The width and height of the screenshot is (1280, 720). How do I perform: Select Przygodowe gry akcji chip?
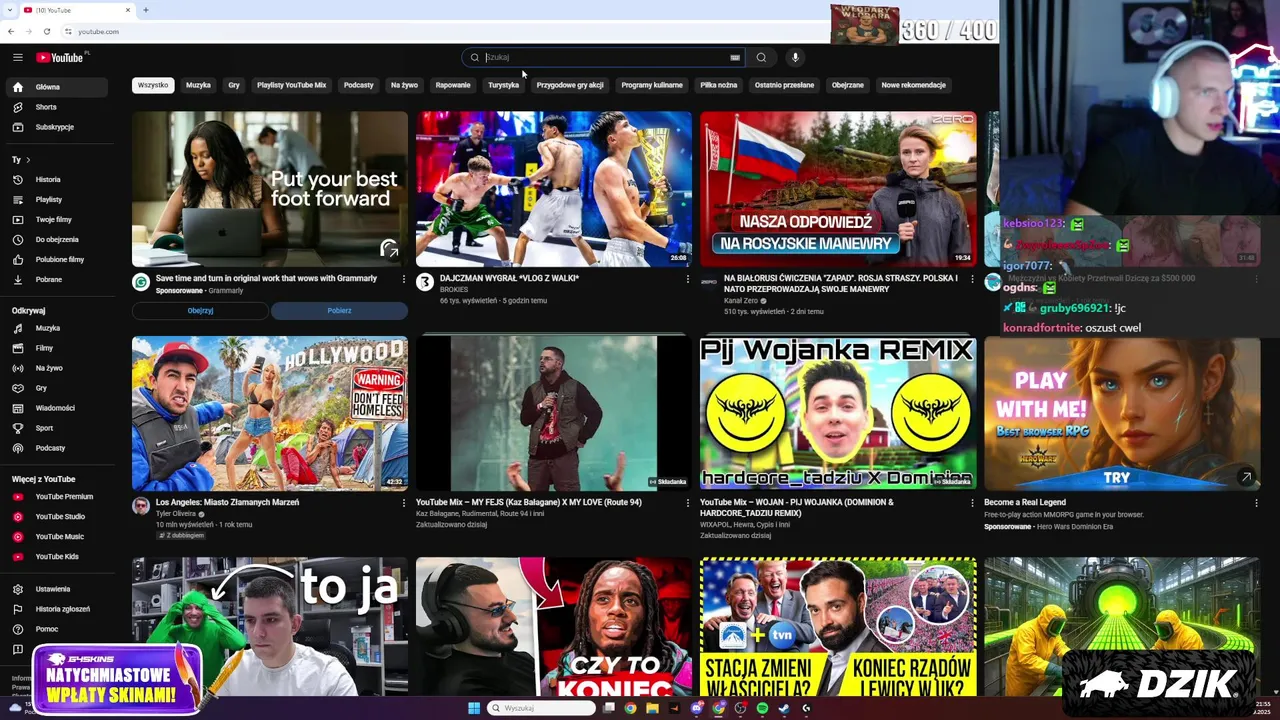[570, 85]
